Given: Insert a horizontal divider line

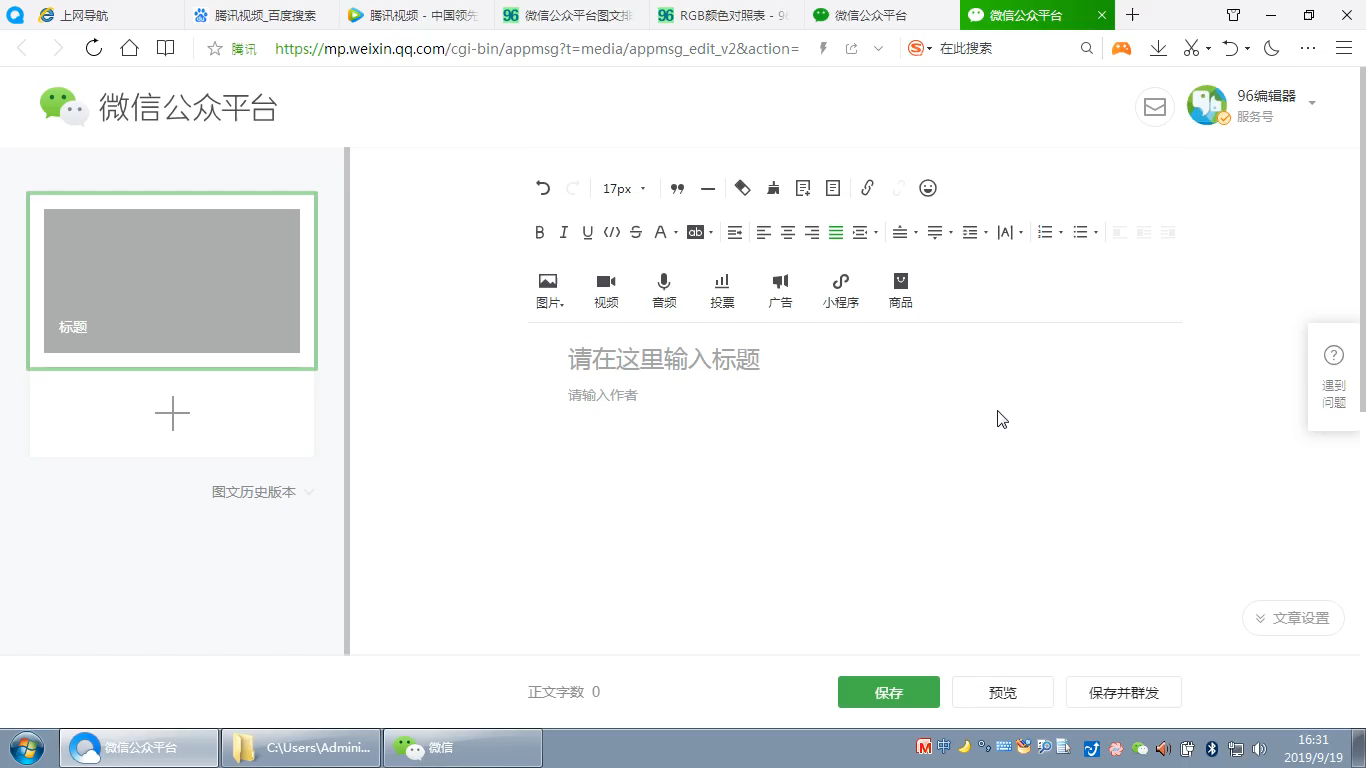Looking at the screenshot, I should click(708, 188).
